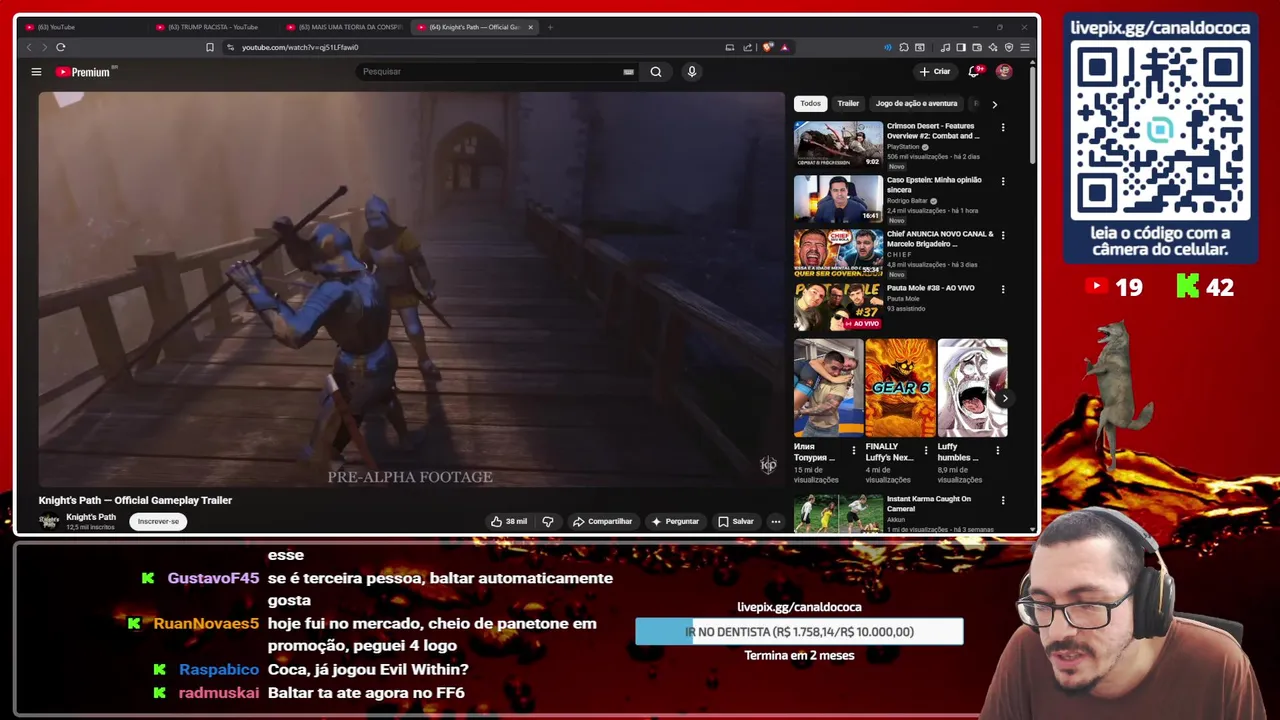The width and height of the screenshot is (1280, 720).
Task: Open the Brave shields lion icon
Action: coord(767,47)
